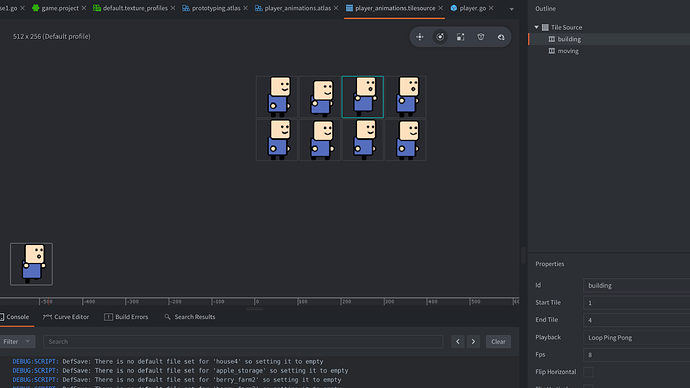Select Tile Source in the Outline

point(566,27)
